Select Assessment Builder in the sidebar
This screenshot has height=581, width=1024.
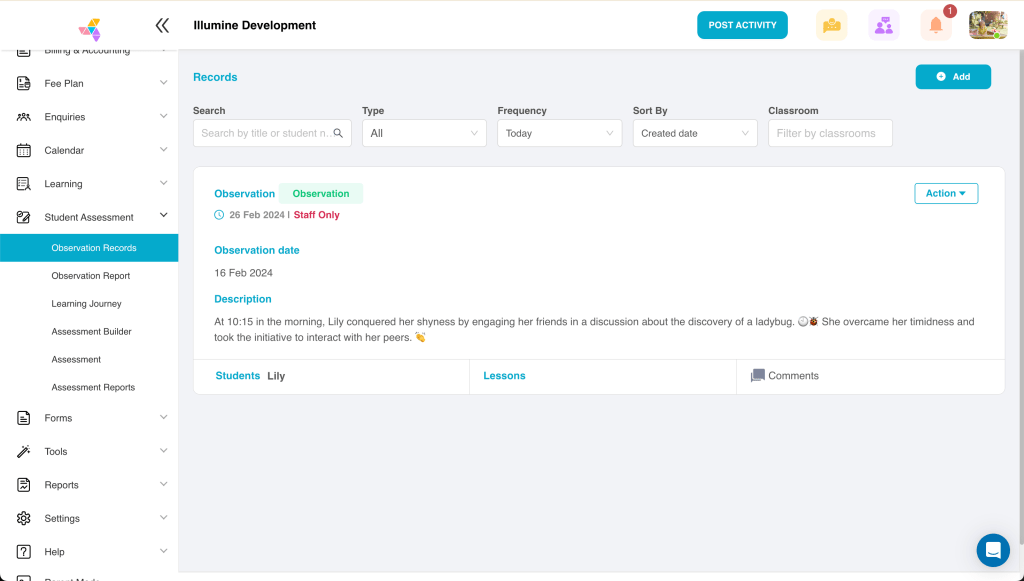click(x=91, y=332)
